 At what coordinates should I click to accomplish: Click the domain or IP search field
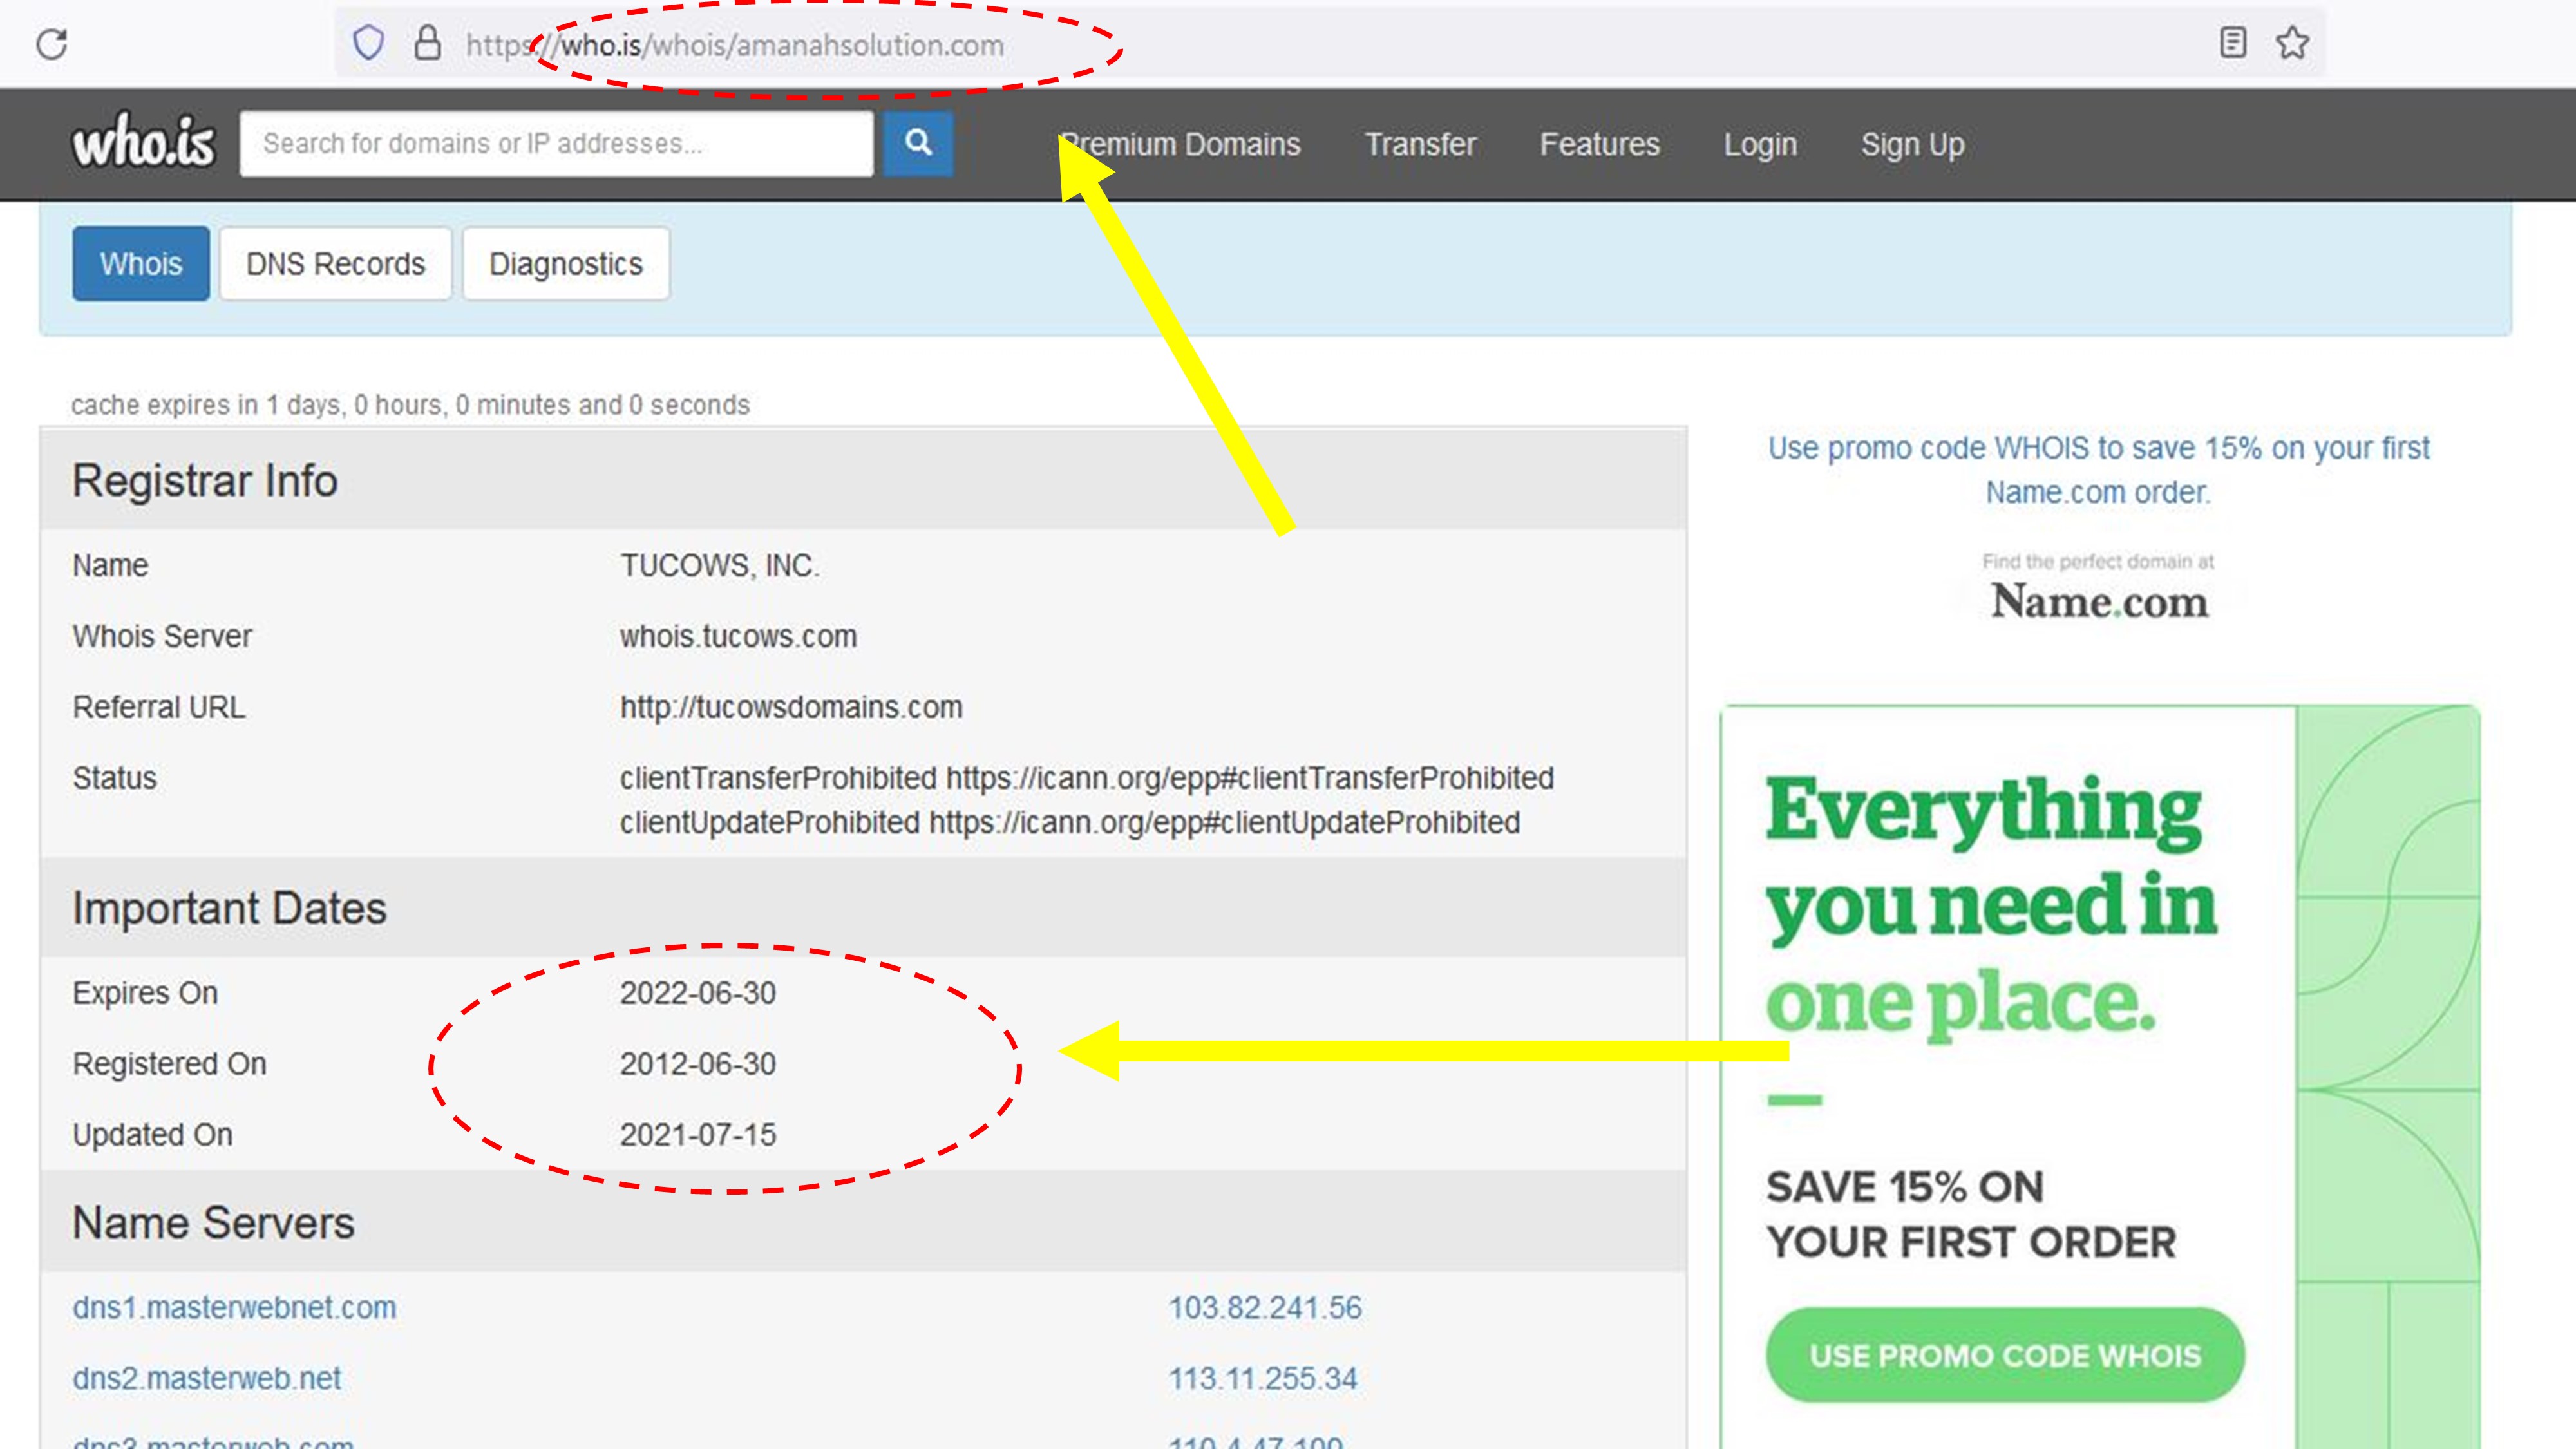[556, 144]
